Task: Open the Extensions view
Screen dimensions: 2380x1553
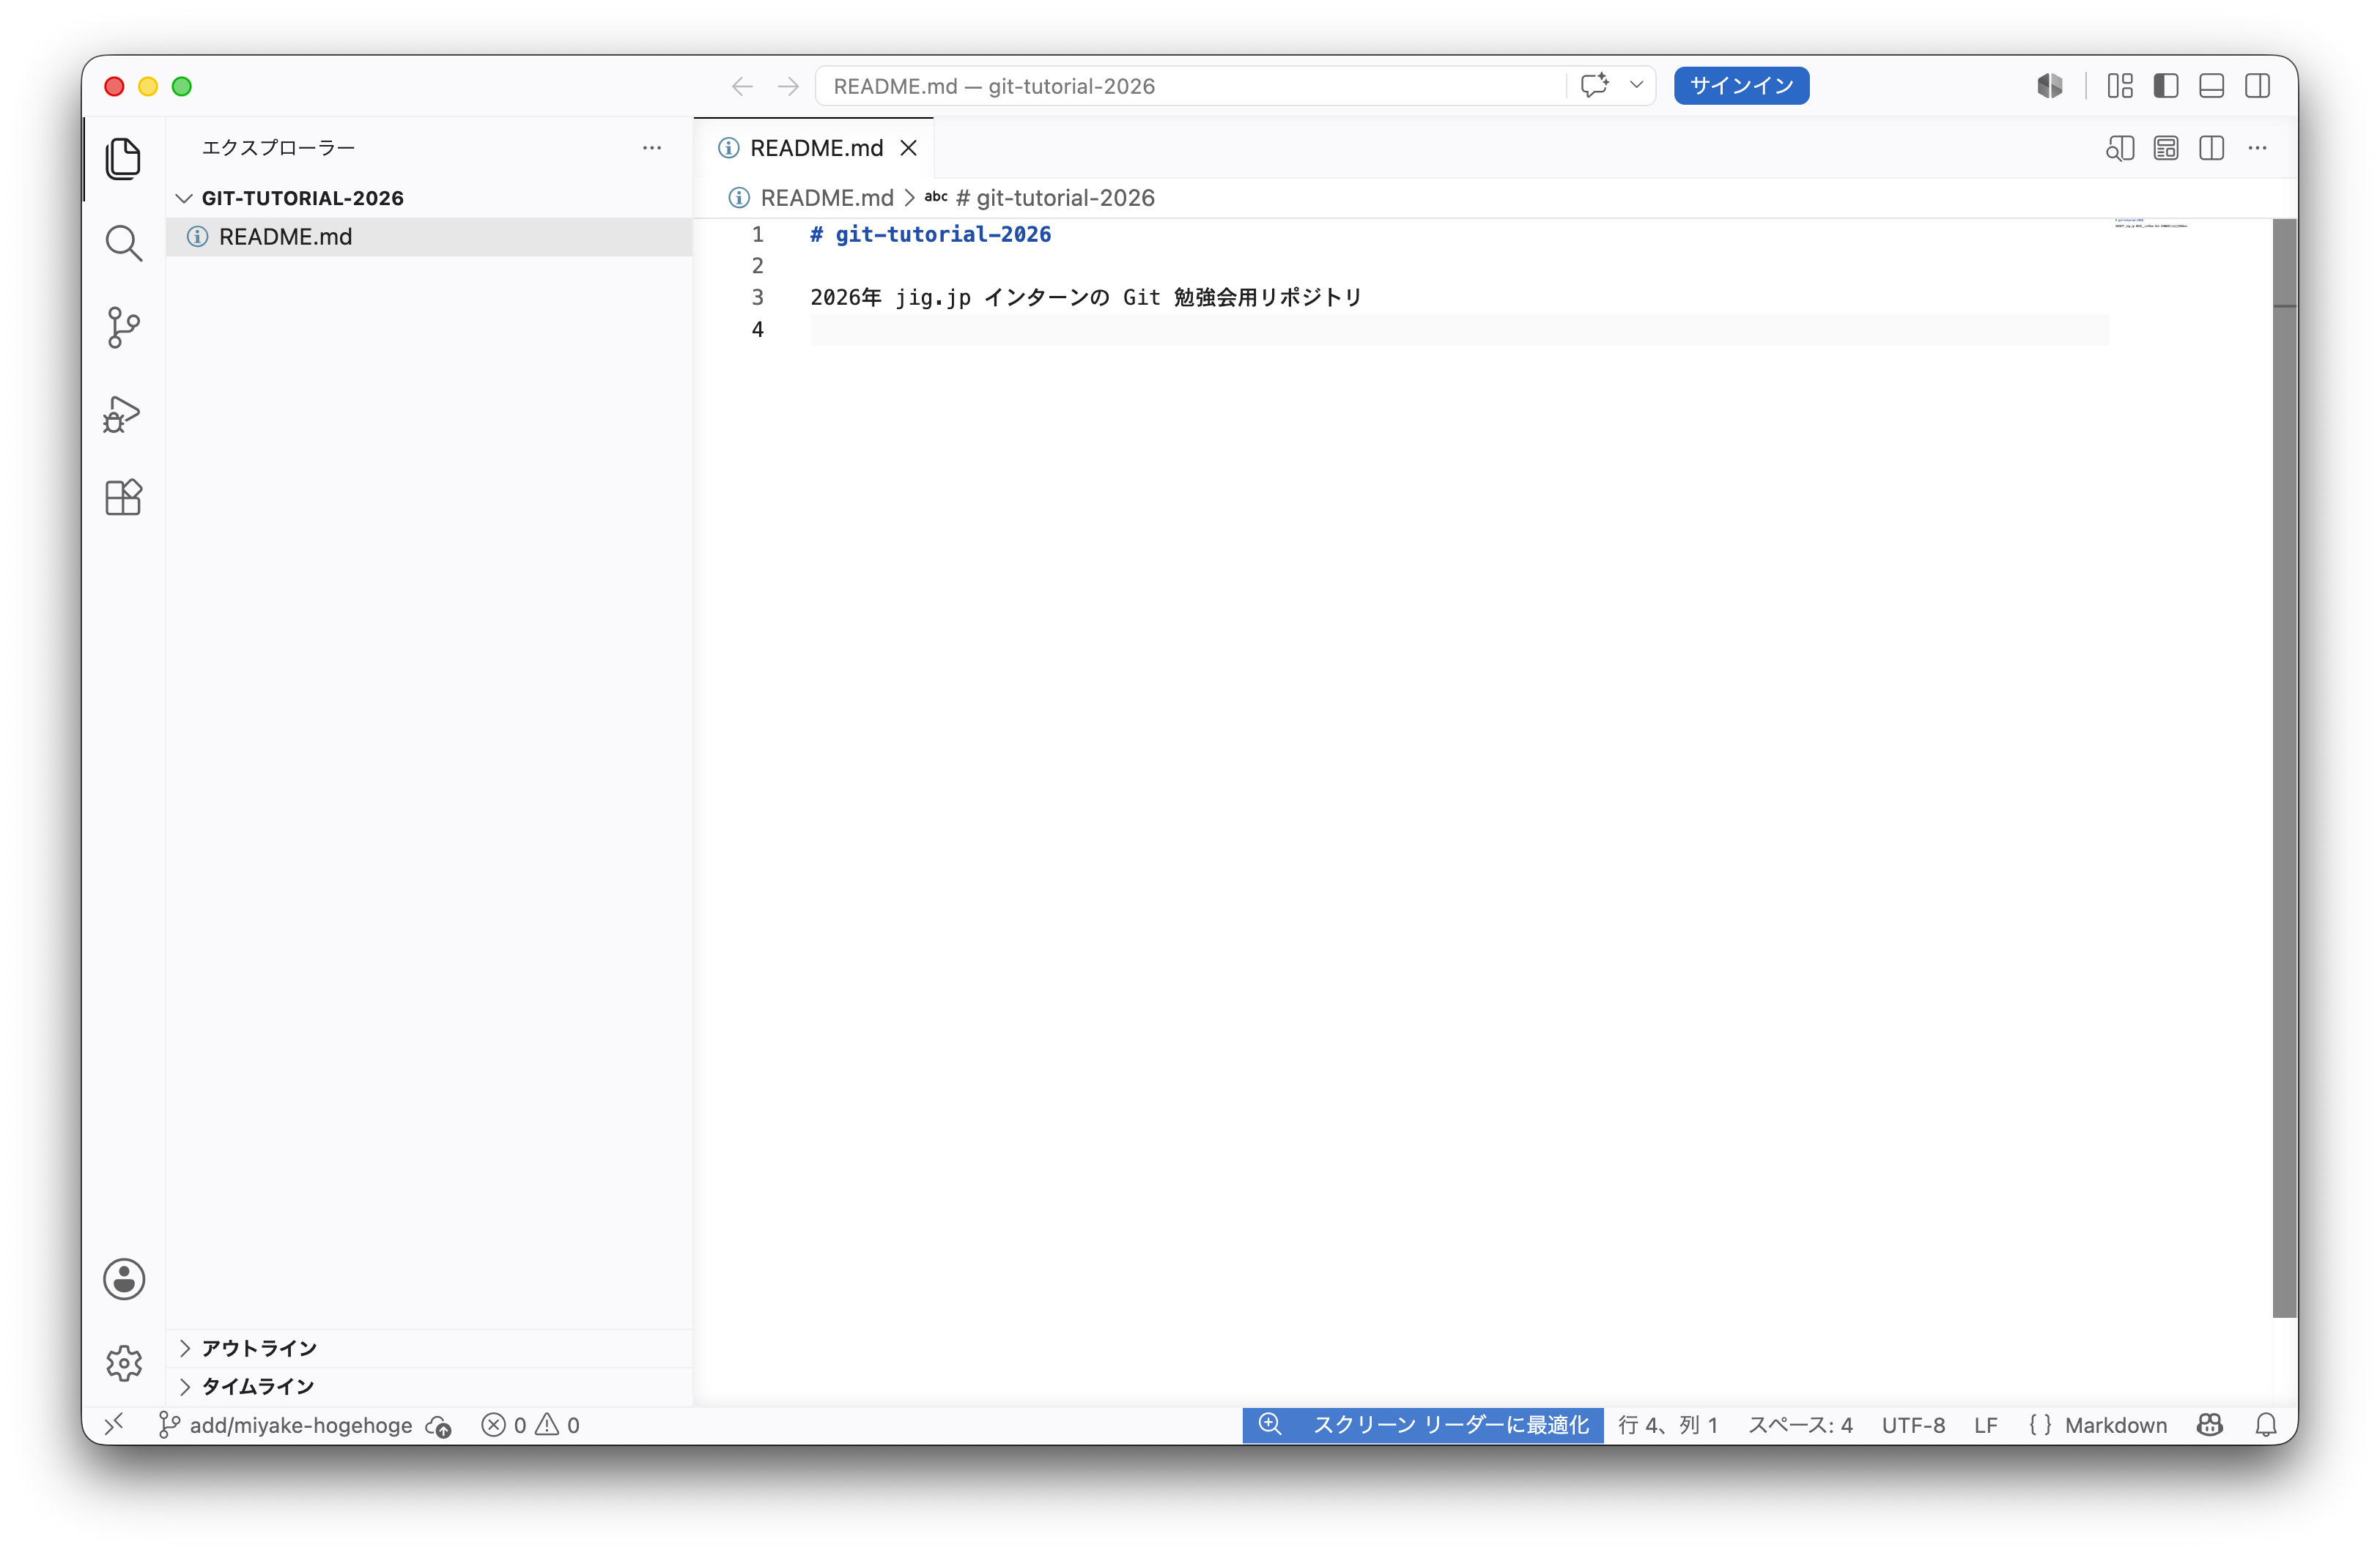Action: (123, 497)
